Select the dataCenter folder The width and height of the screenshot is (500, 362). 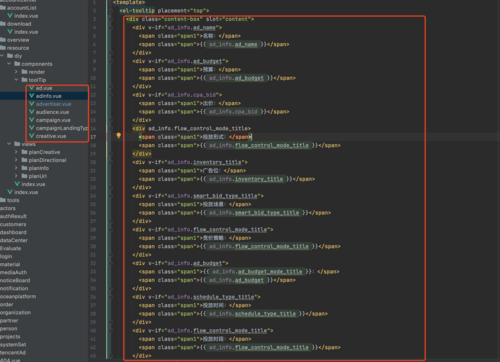coord(14,240)
